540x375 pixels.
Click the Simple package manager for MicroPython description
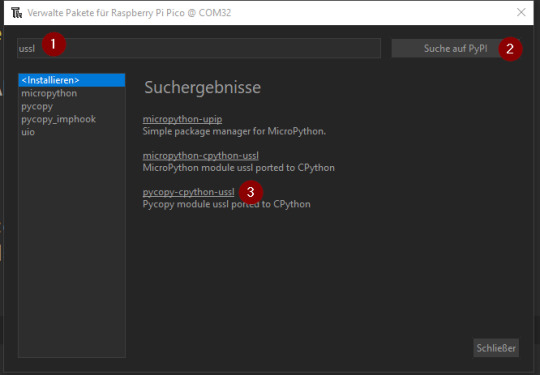[x=234, y=131]
